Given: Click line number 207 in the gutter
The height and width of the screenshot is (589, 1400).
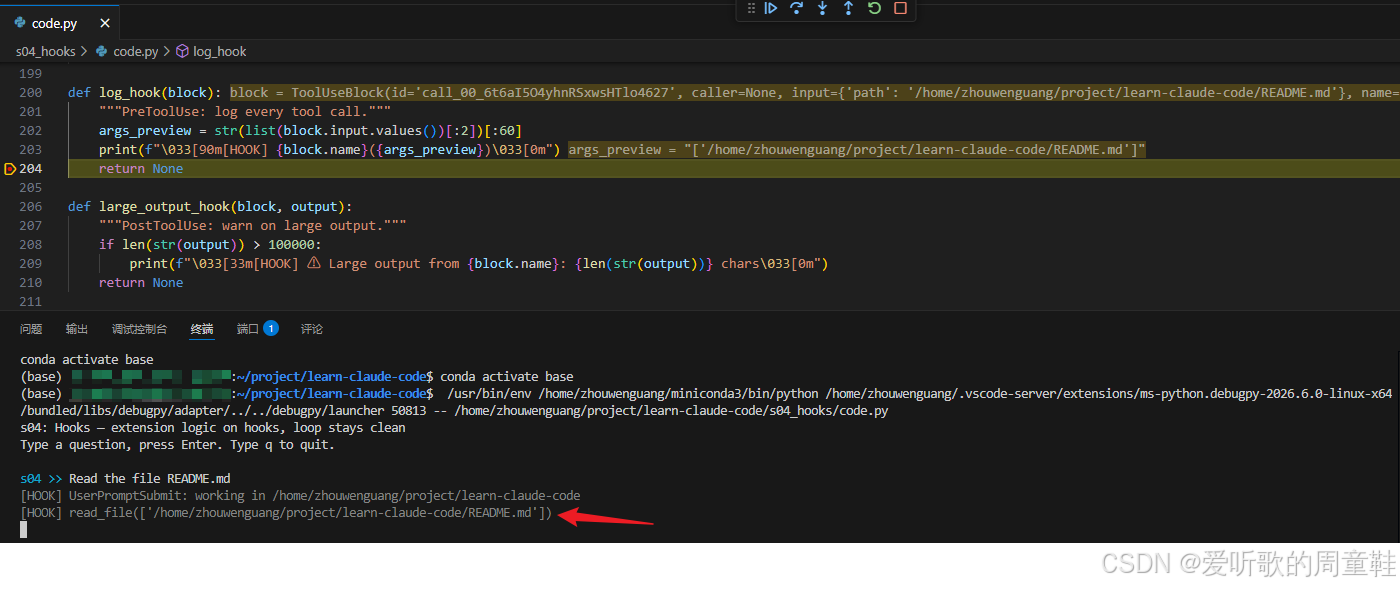Looking at the screenshot, I should pyautogui.click(x=31, y=226).
